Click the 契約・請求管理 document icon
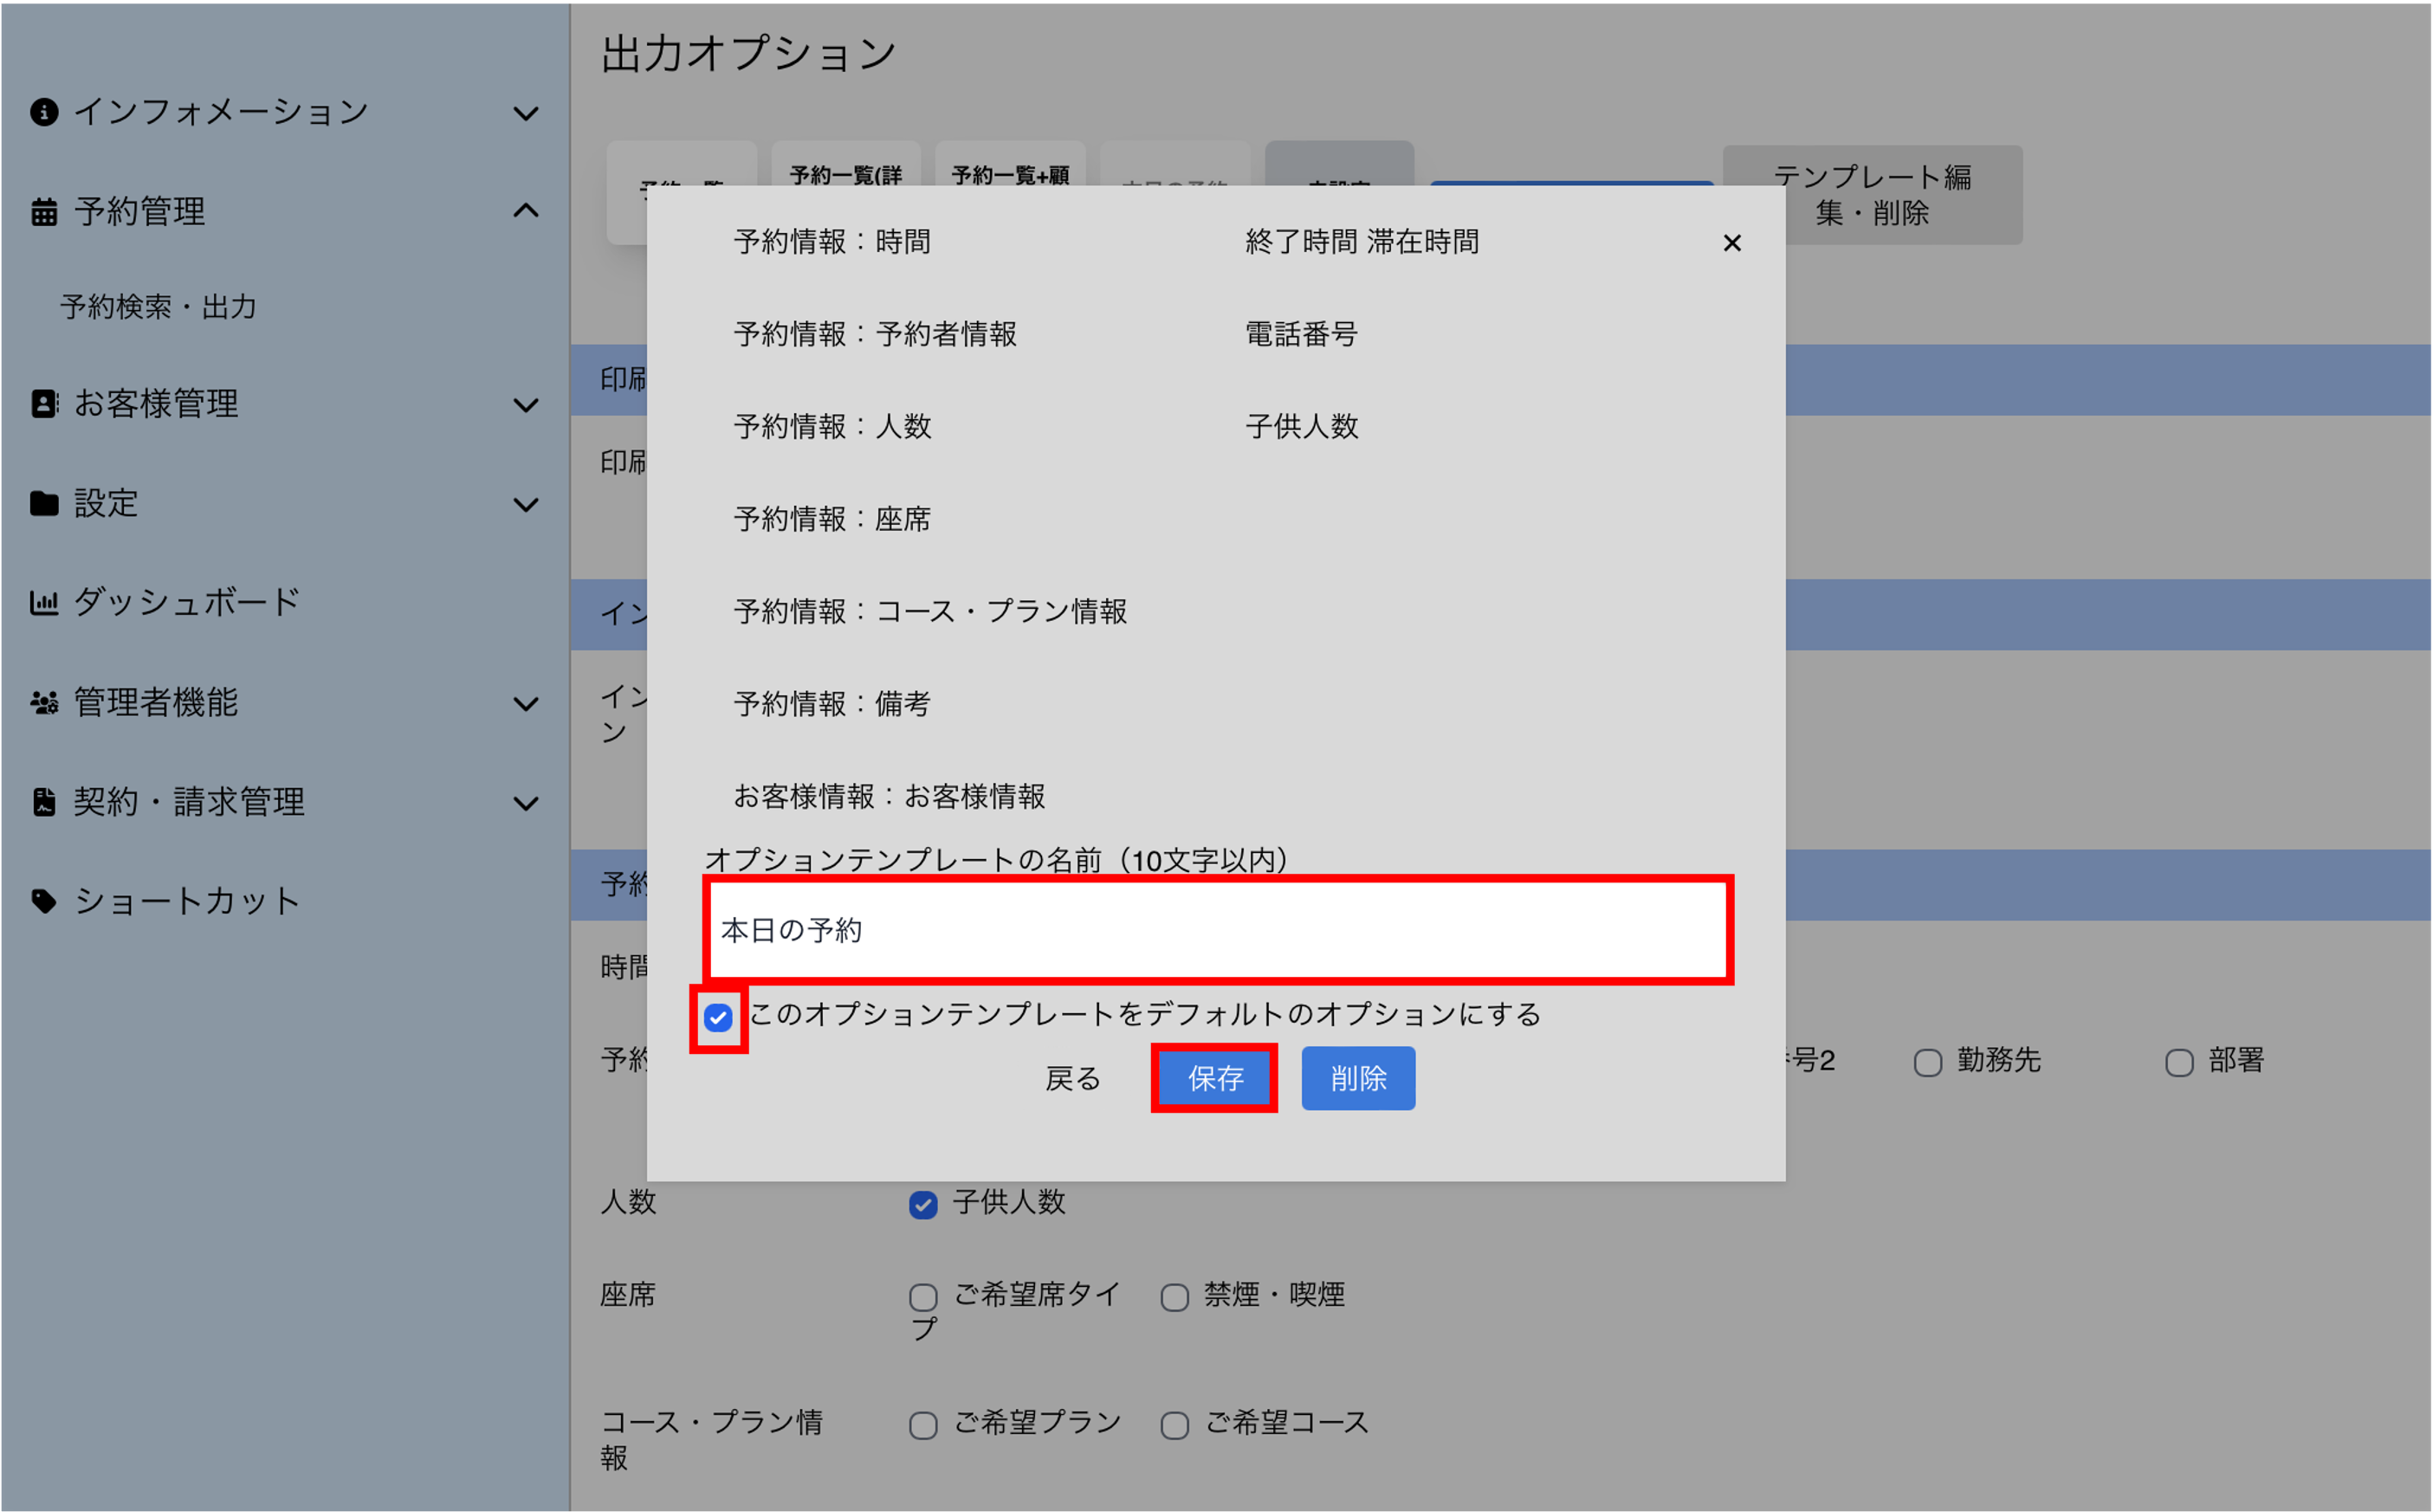Screen dimensions: 2433x1512 (x=44, y=802)
